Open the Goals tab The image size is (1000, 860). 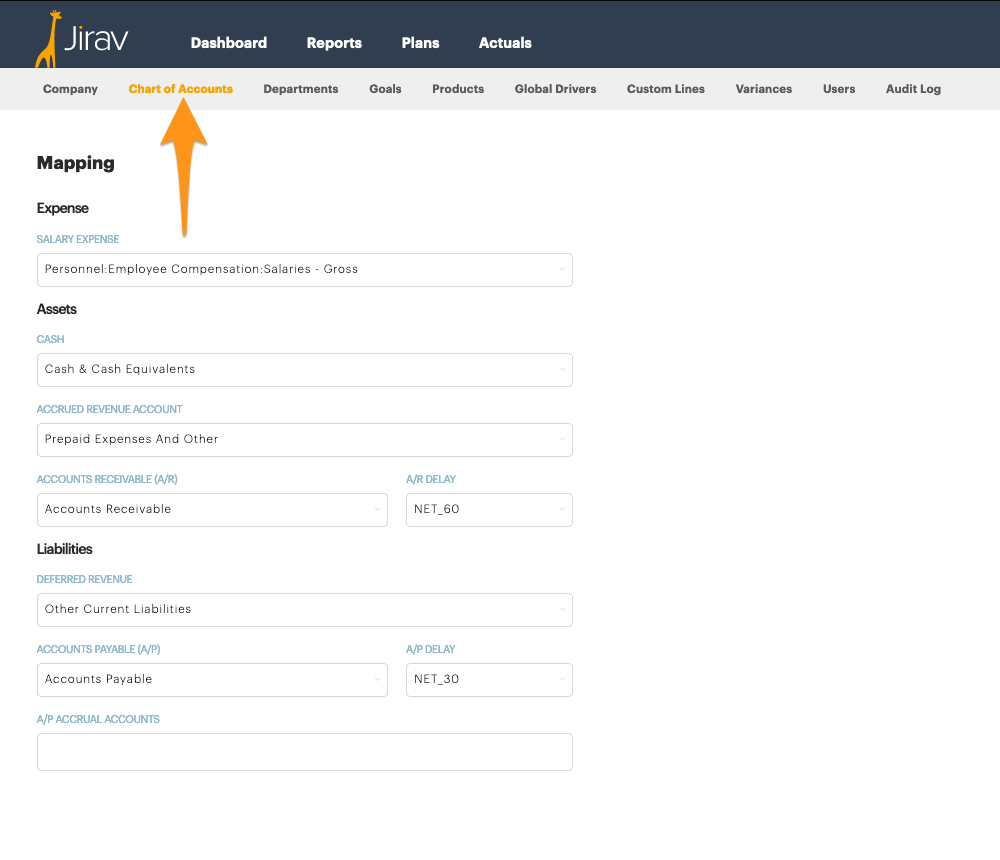385,89
